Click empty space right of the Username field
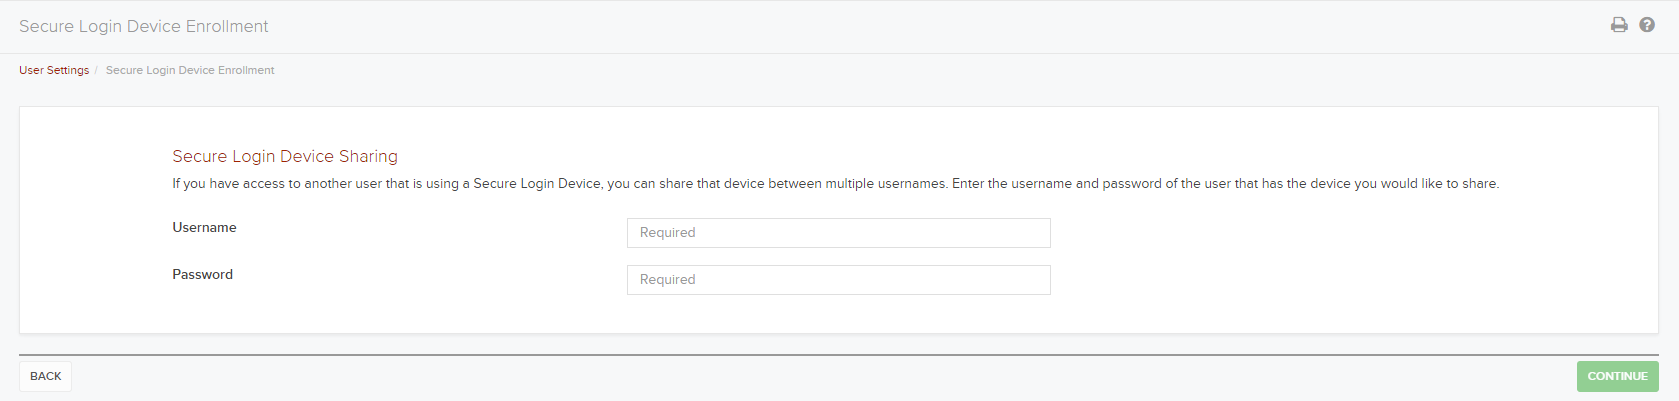The image size is (1679, 401). (x=1300, y=233)
